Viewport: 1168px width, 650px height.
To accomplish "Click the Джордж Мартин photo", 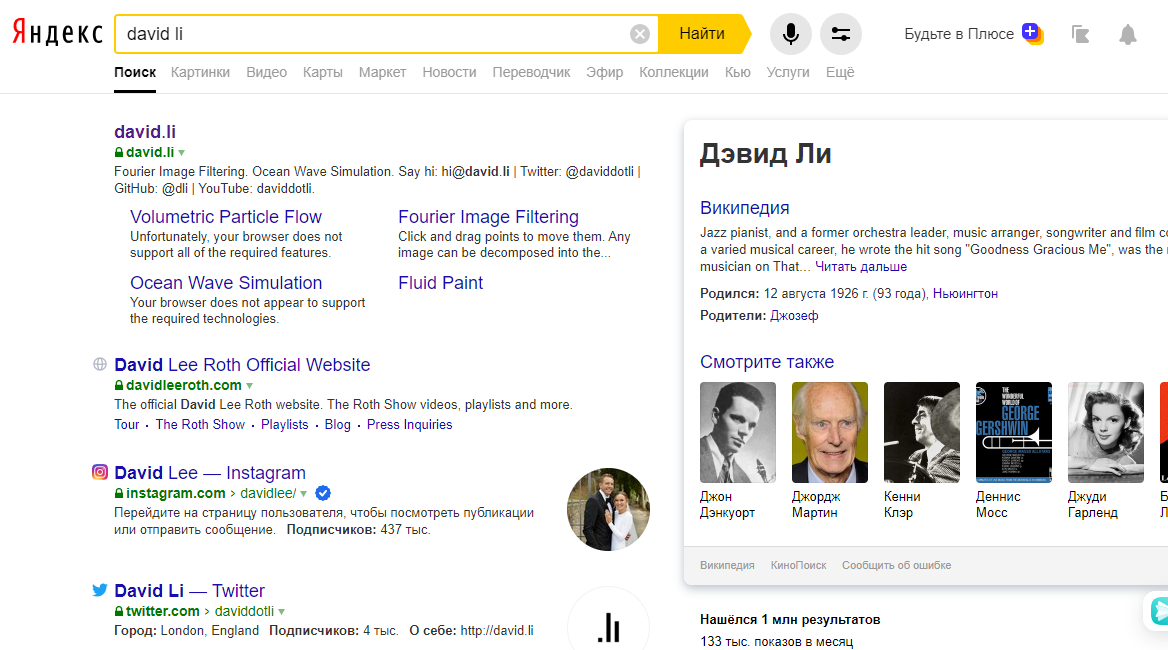I will pos(829,433).
